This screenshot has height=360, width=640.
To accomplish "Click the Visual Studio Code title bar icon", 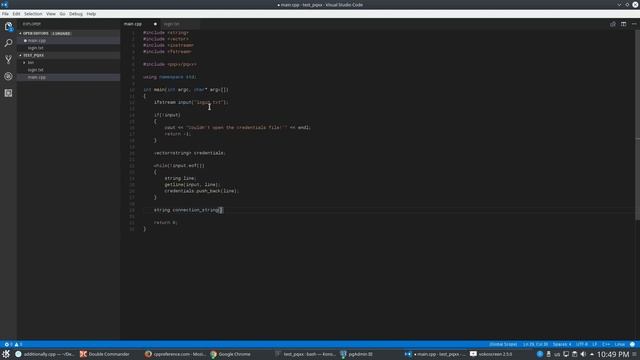I will pos(4,4).
